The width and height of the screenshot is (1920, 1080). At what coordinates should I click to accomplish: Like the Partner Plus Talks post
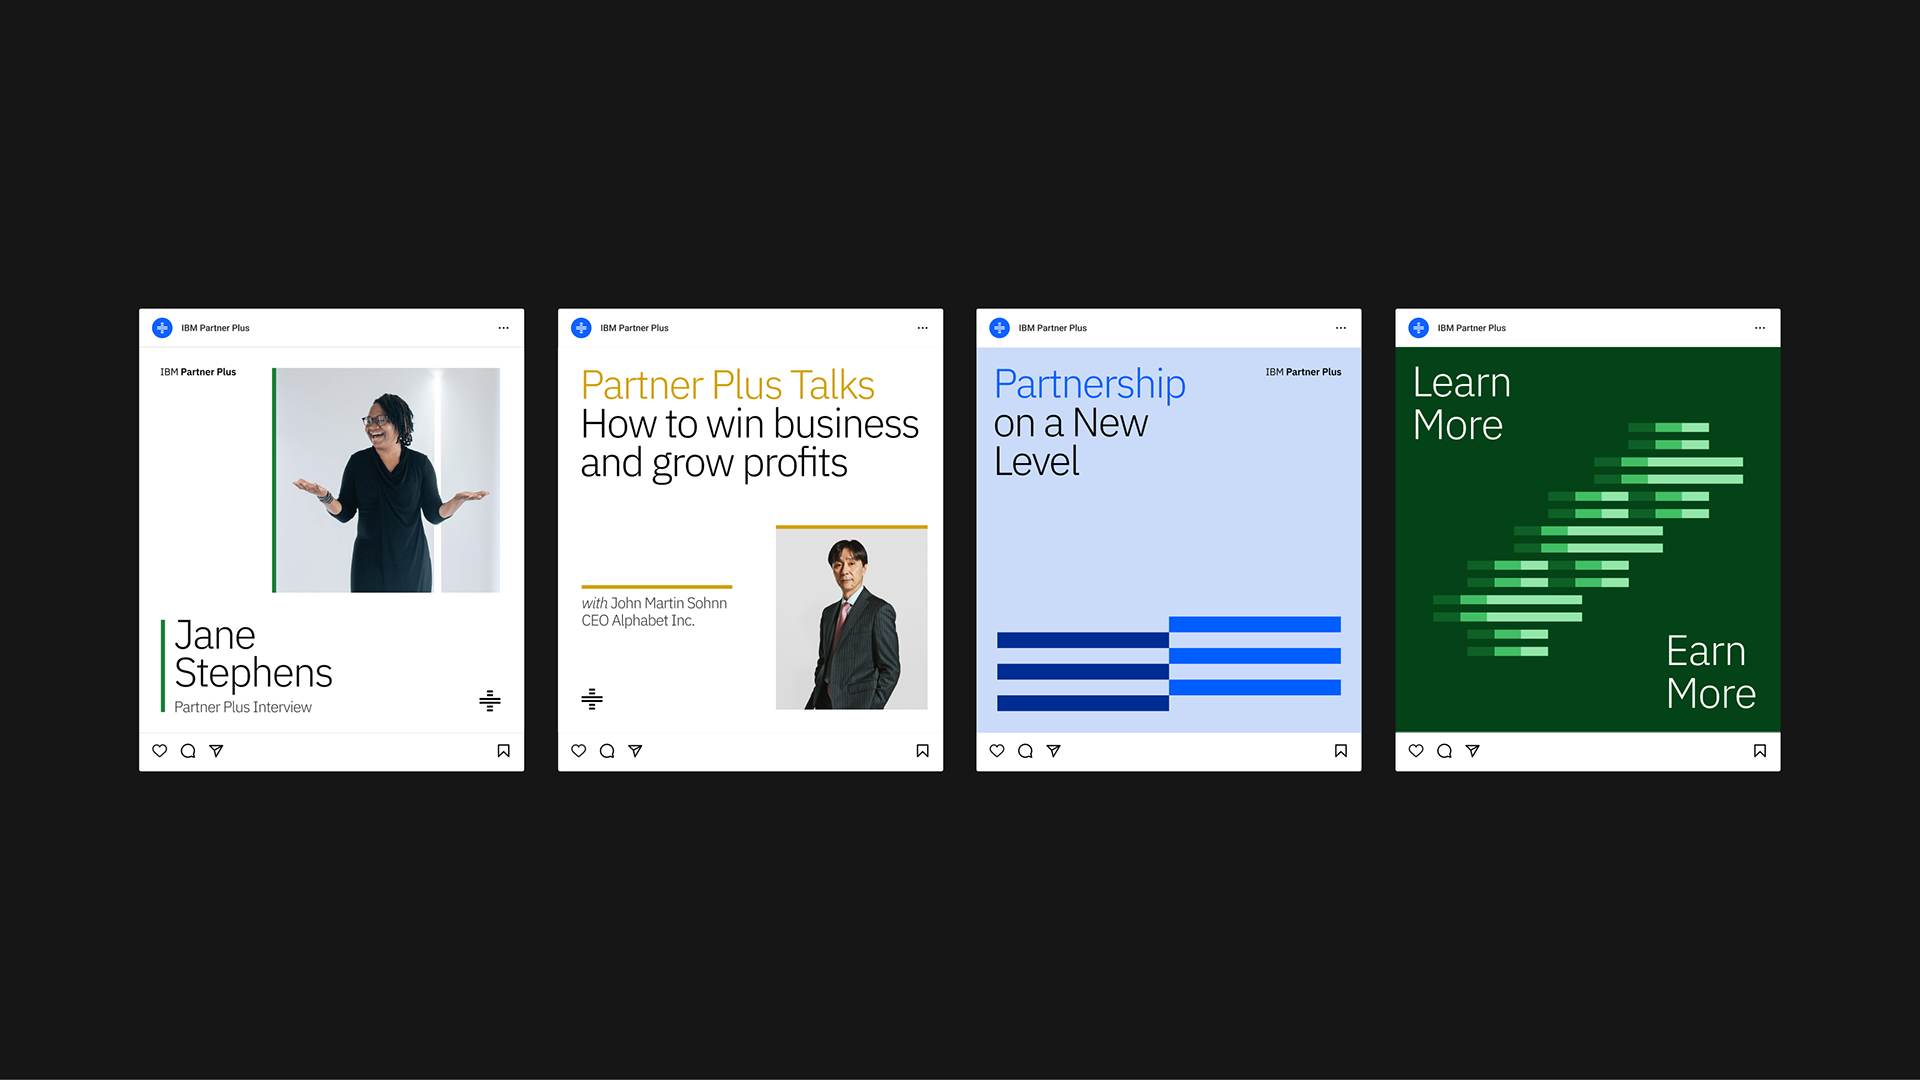tap(578, 751)
